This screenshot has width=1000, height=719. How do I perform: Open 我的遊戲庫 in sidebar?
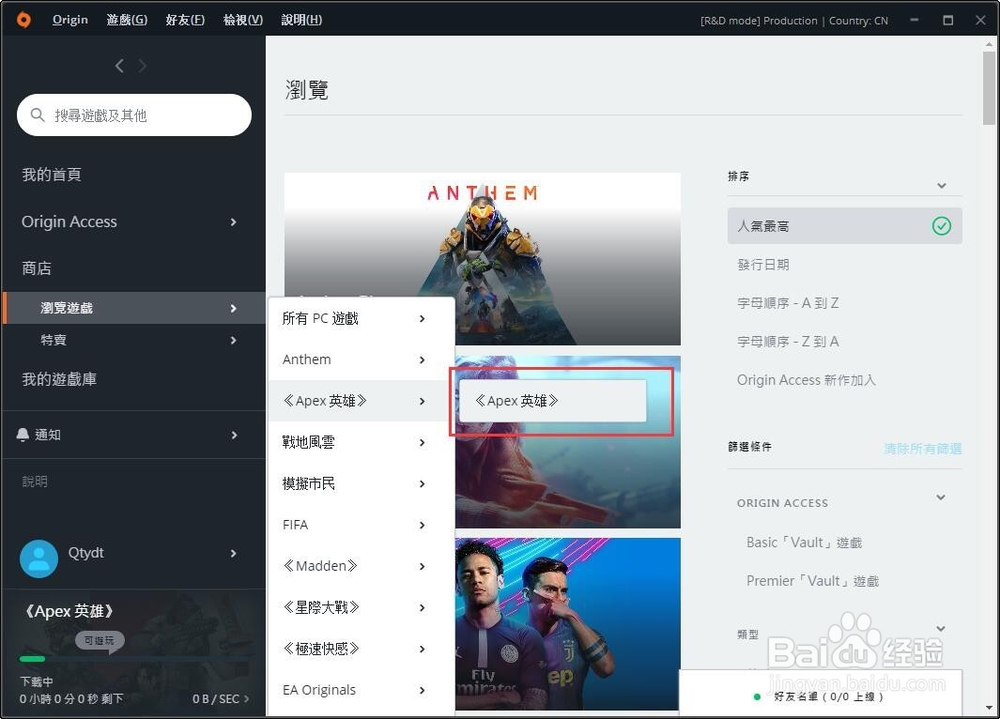coord(59,380)
